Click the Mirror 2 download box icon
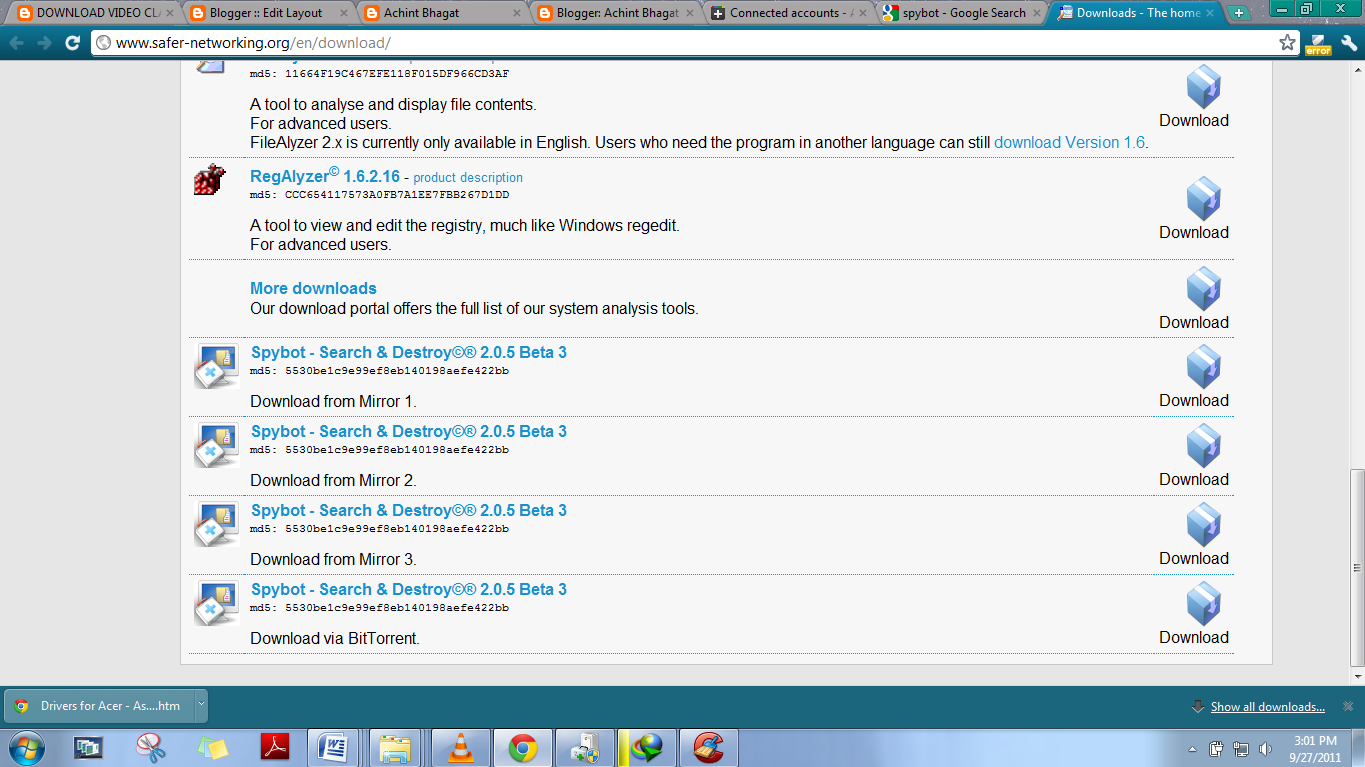 tap(1203, 446)
